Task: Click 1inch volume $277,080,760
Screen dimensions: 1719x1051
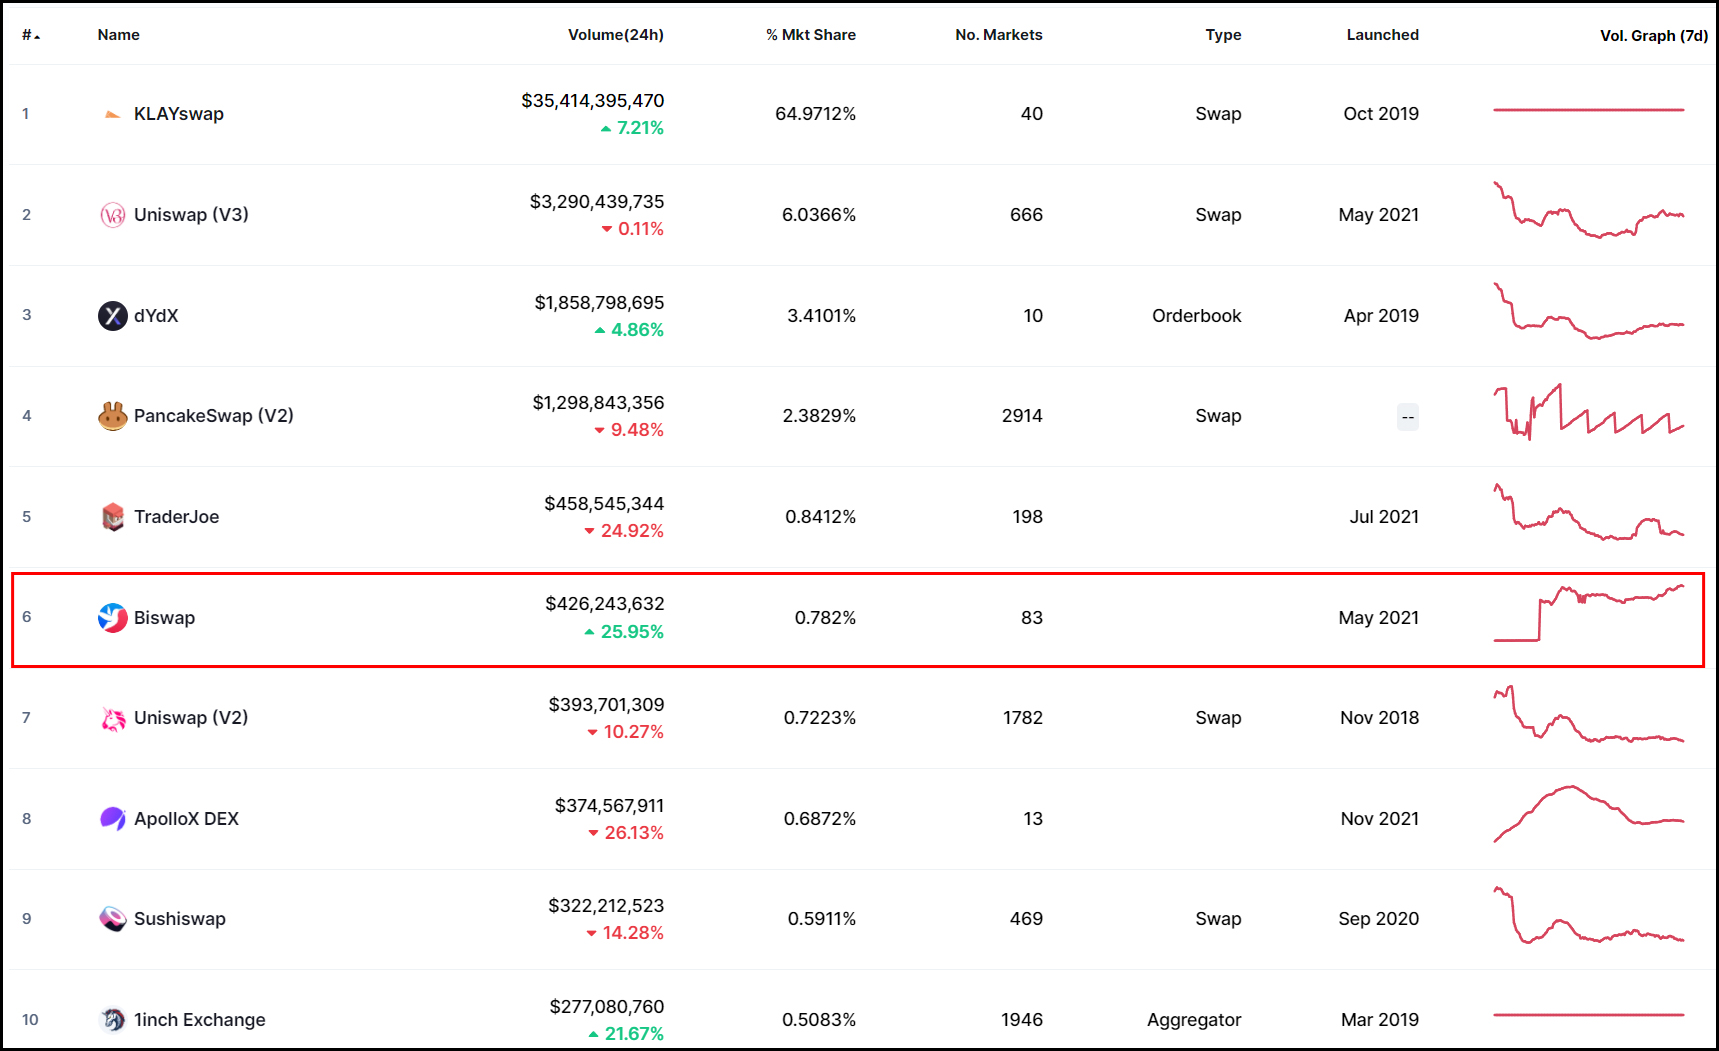Action: click(x=607, y=1007)
